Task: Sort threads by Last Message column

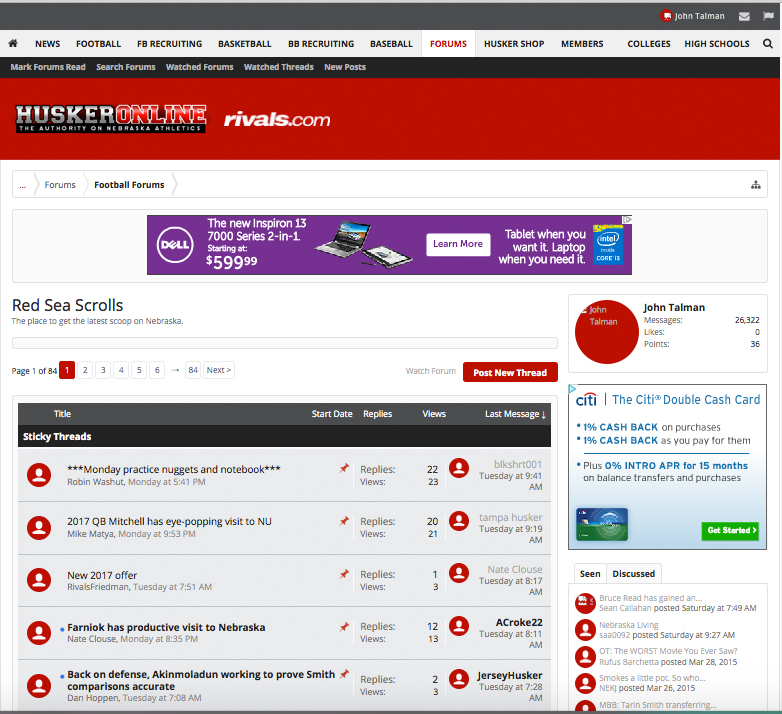Action: coord(515,414)
